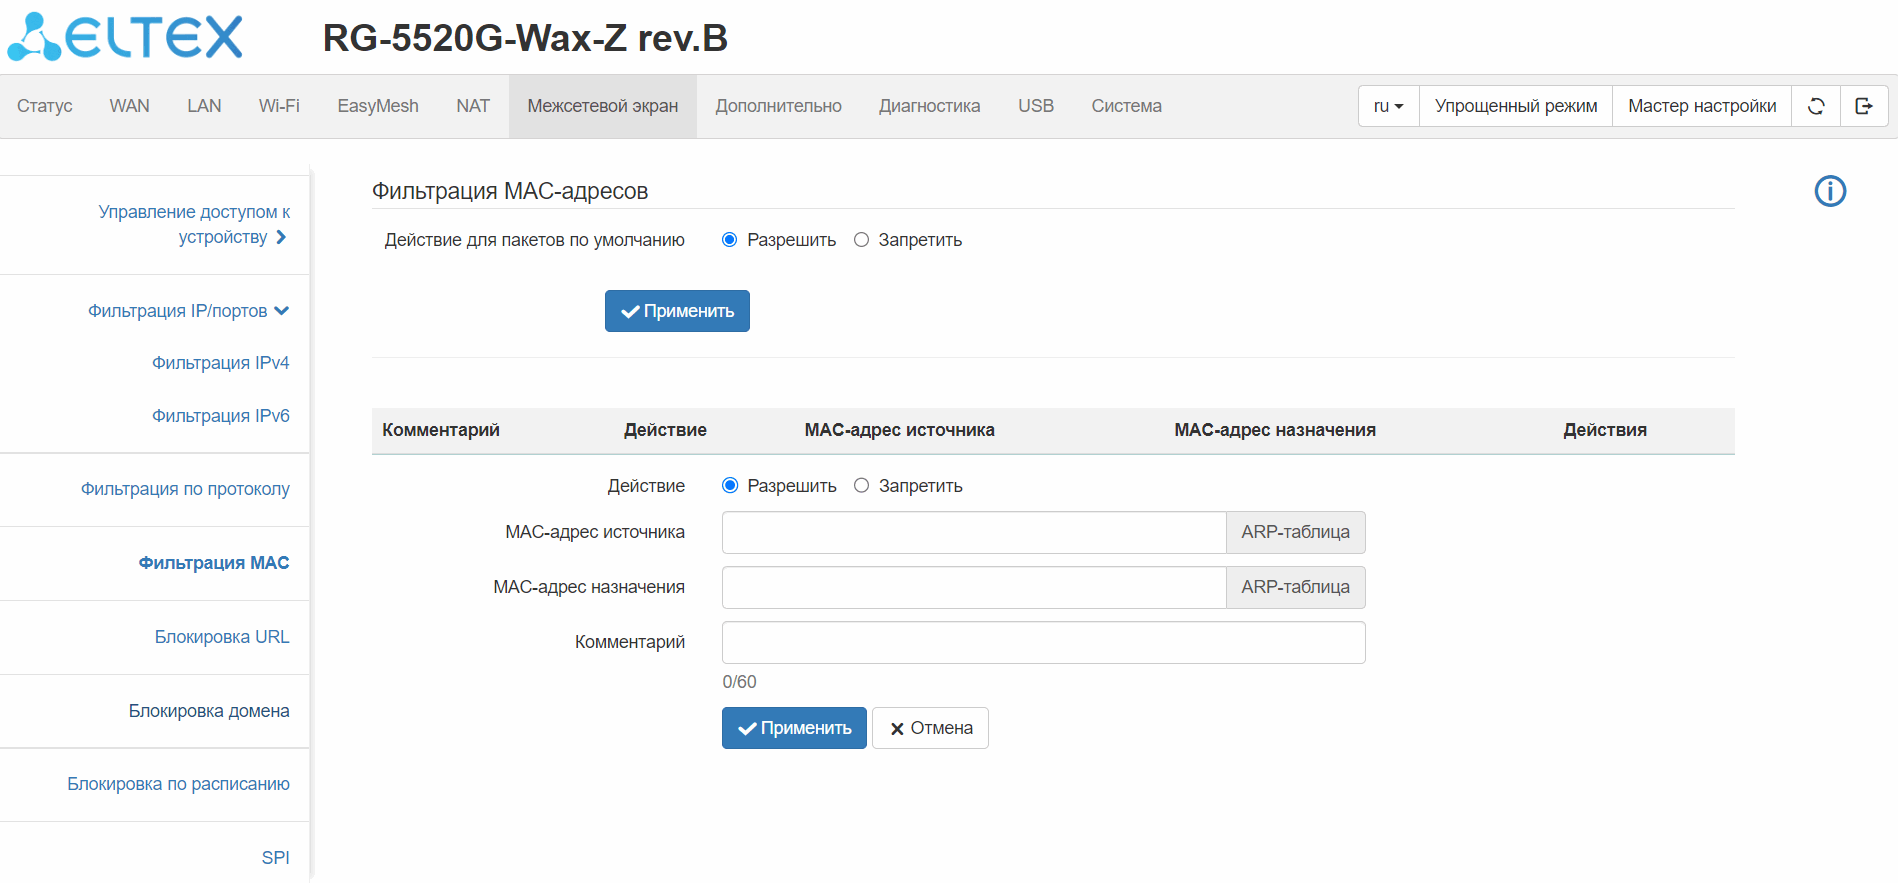Switch to the Диагностика tab

click(x=929, y=106)
